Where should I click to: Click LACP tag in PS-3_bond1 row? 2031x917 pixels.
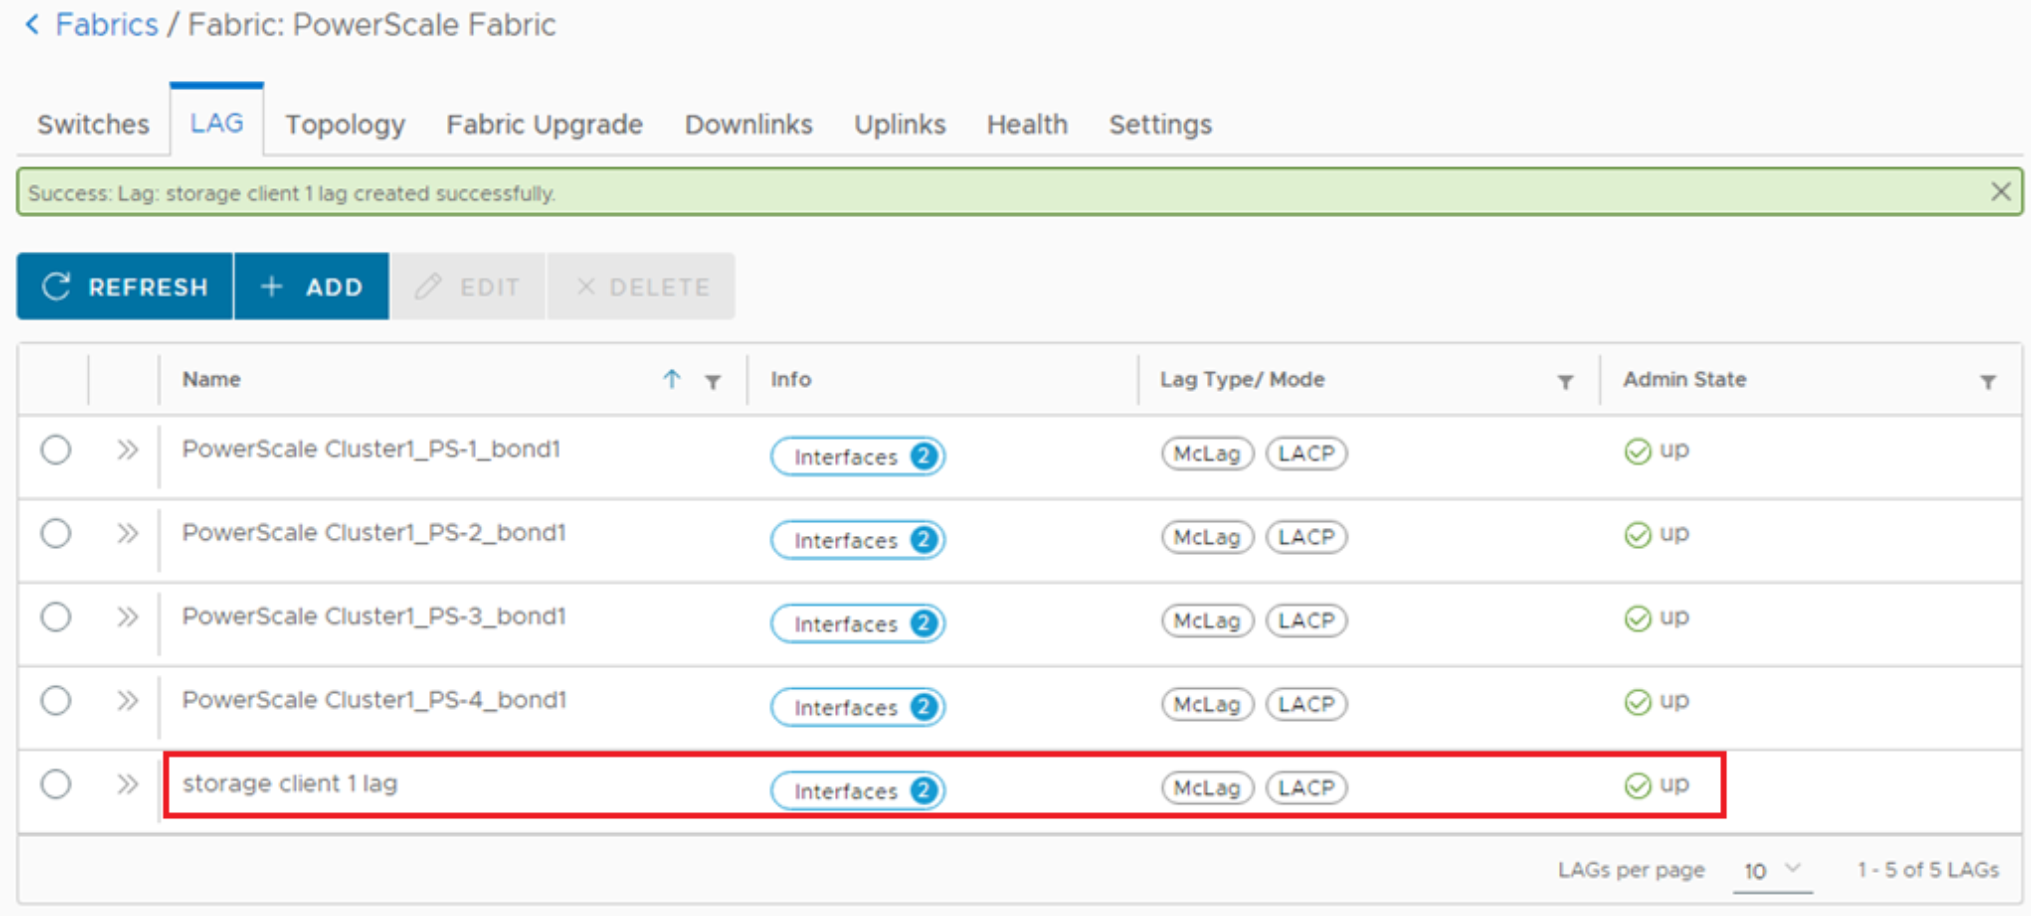pyautogui.click(x=1306, y=620)
